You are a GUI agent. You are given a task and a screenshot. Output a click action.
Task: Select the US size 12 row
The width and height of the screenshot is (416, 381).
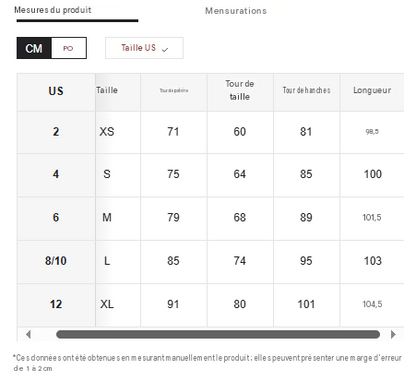[210, 304]
